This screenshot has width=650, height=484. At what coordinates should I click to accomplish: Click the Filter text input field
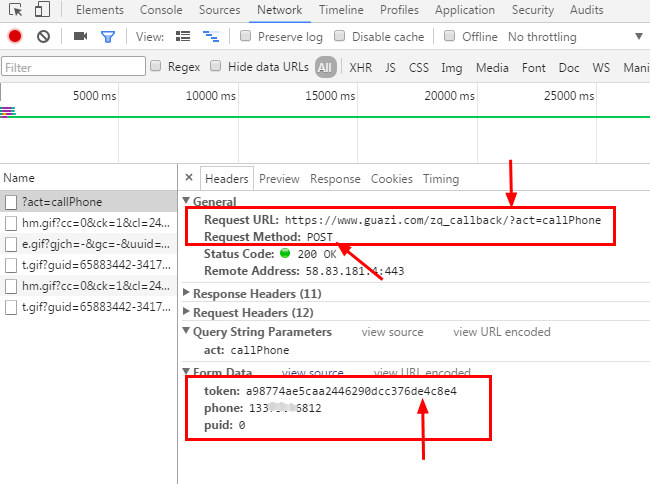click(x=70, y=68)
